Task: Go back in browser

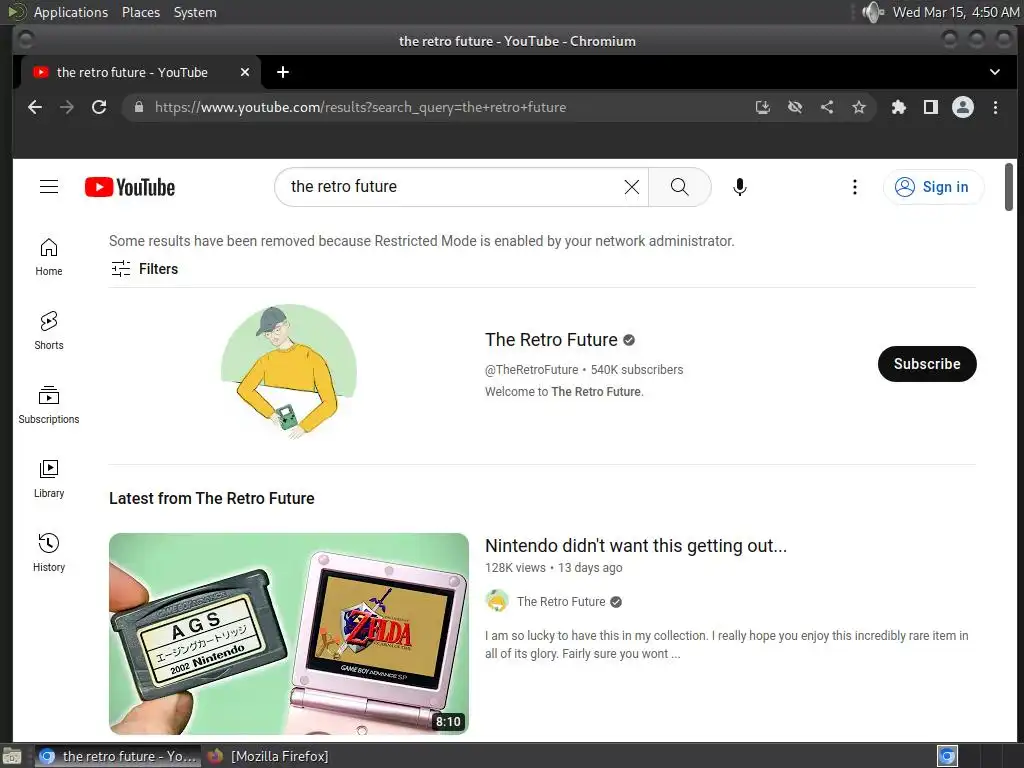Action: [35, 107]
